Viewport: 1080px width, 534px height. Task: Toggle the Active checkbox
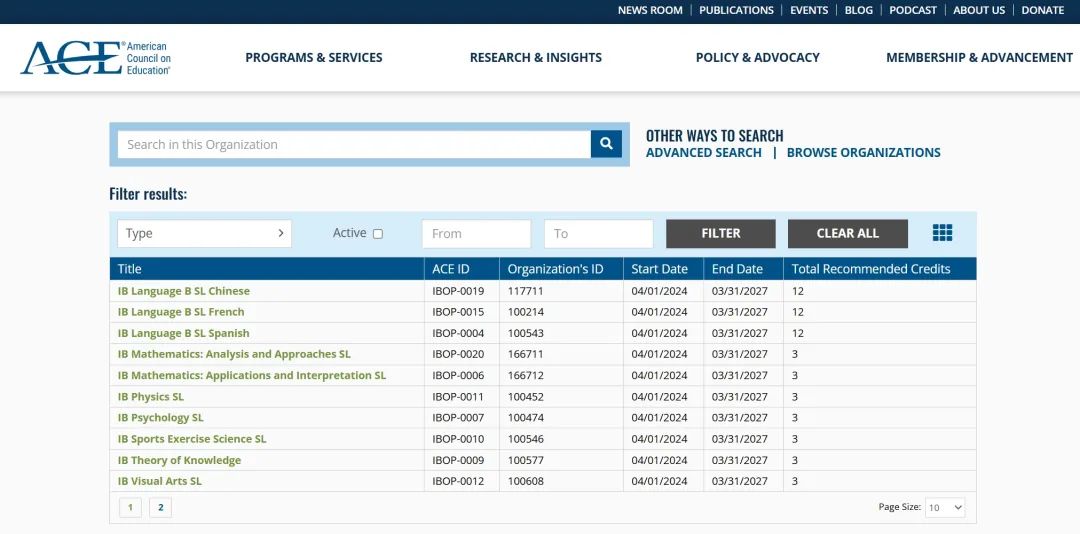tap(377, 234)
